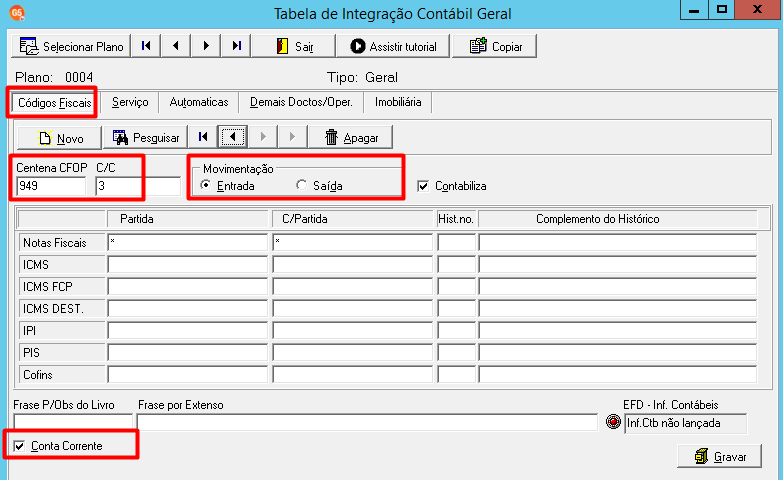Click the Copiar clipboard button
This screenshot has width=783, height=480.
[x=494, y=46]
